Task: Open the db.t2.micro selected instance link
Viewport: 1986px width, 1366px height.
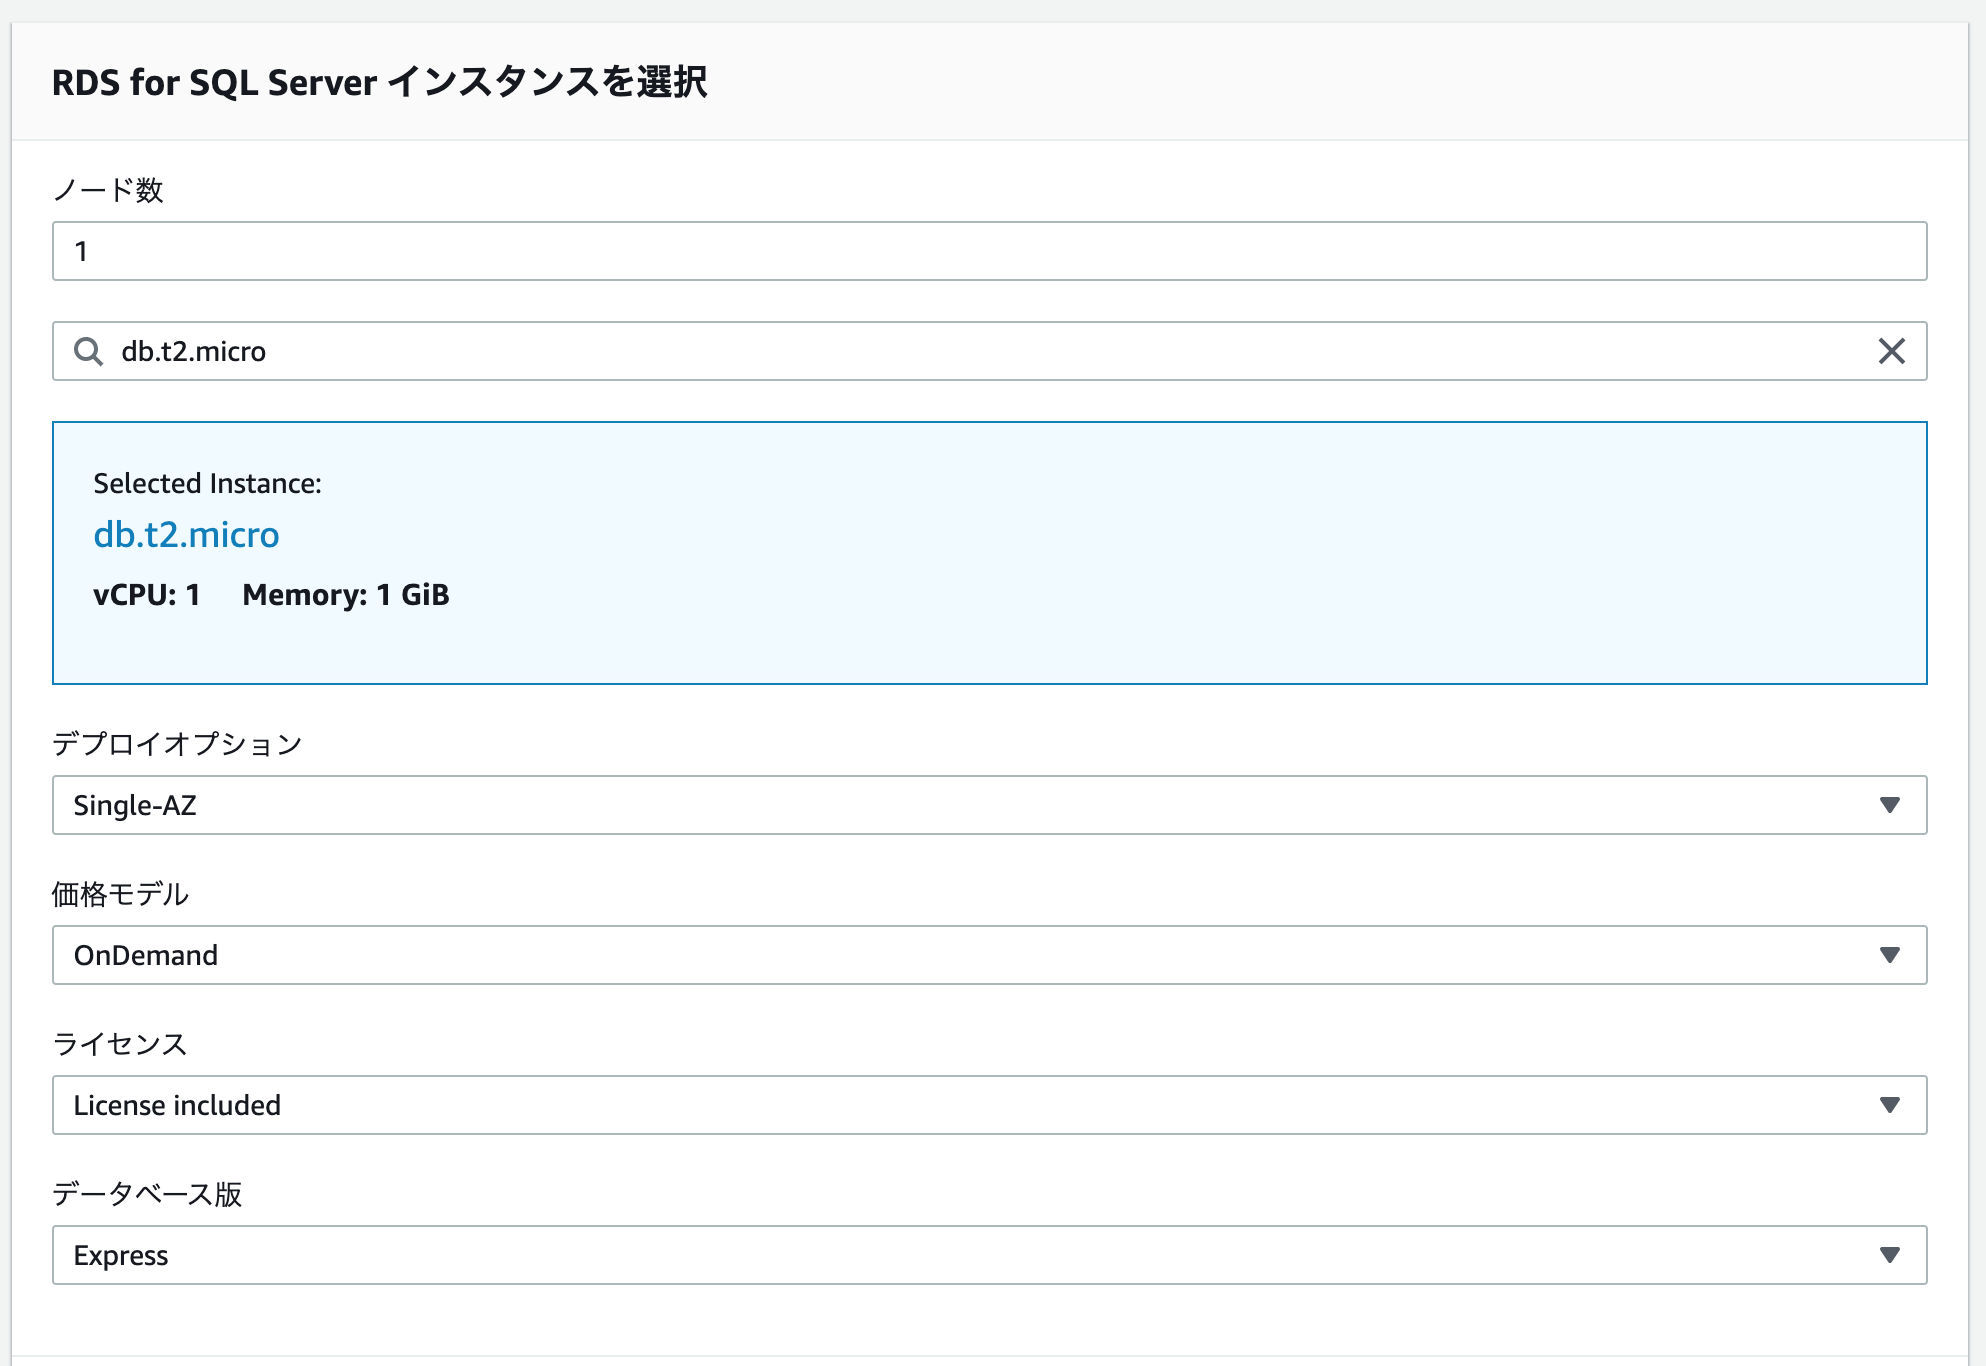Action: pyautogui.click(x=186, y=535)
